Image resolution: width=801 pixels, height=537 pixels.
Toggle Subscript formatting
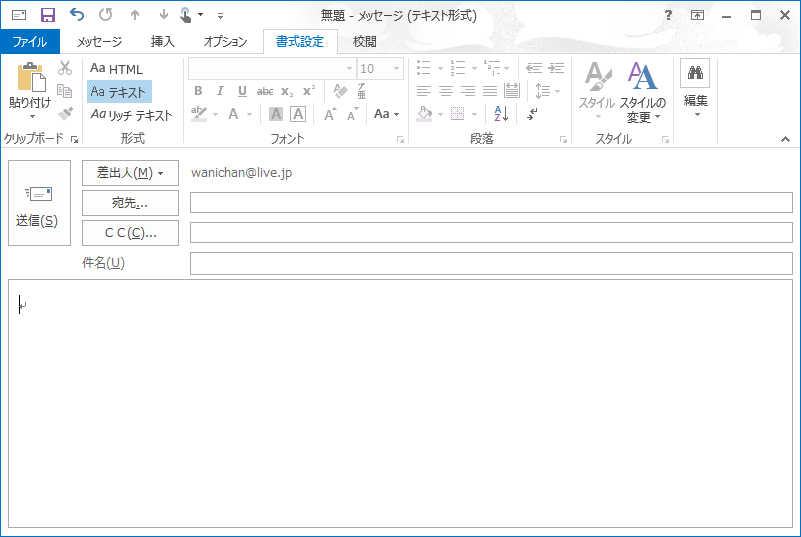pos(287,91)
